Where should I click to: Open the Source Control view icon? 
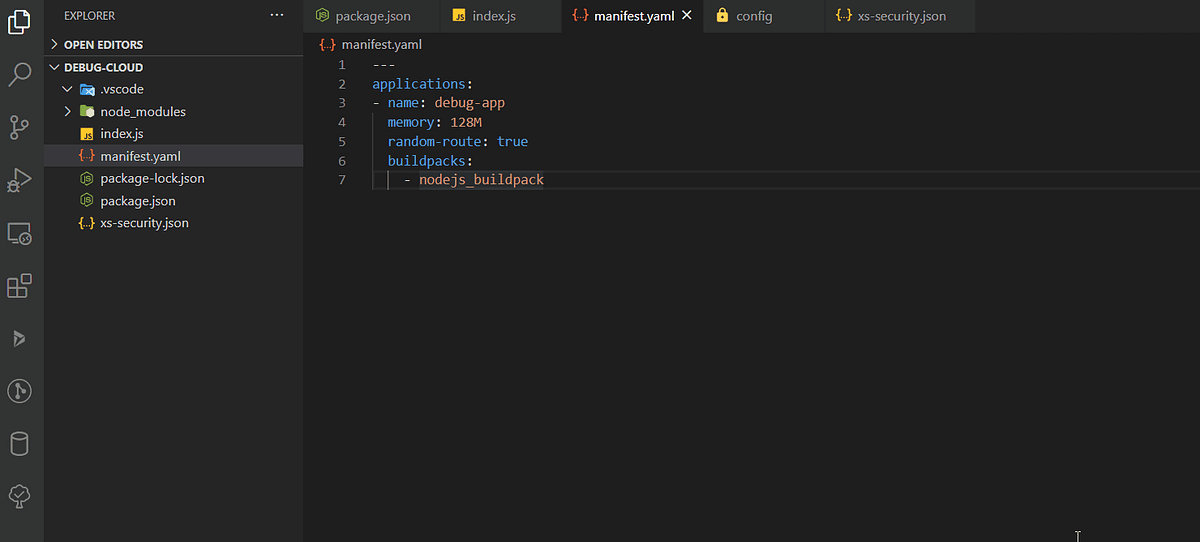point(20,127)
